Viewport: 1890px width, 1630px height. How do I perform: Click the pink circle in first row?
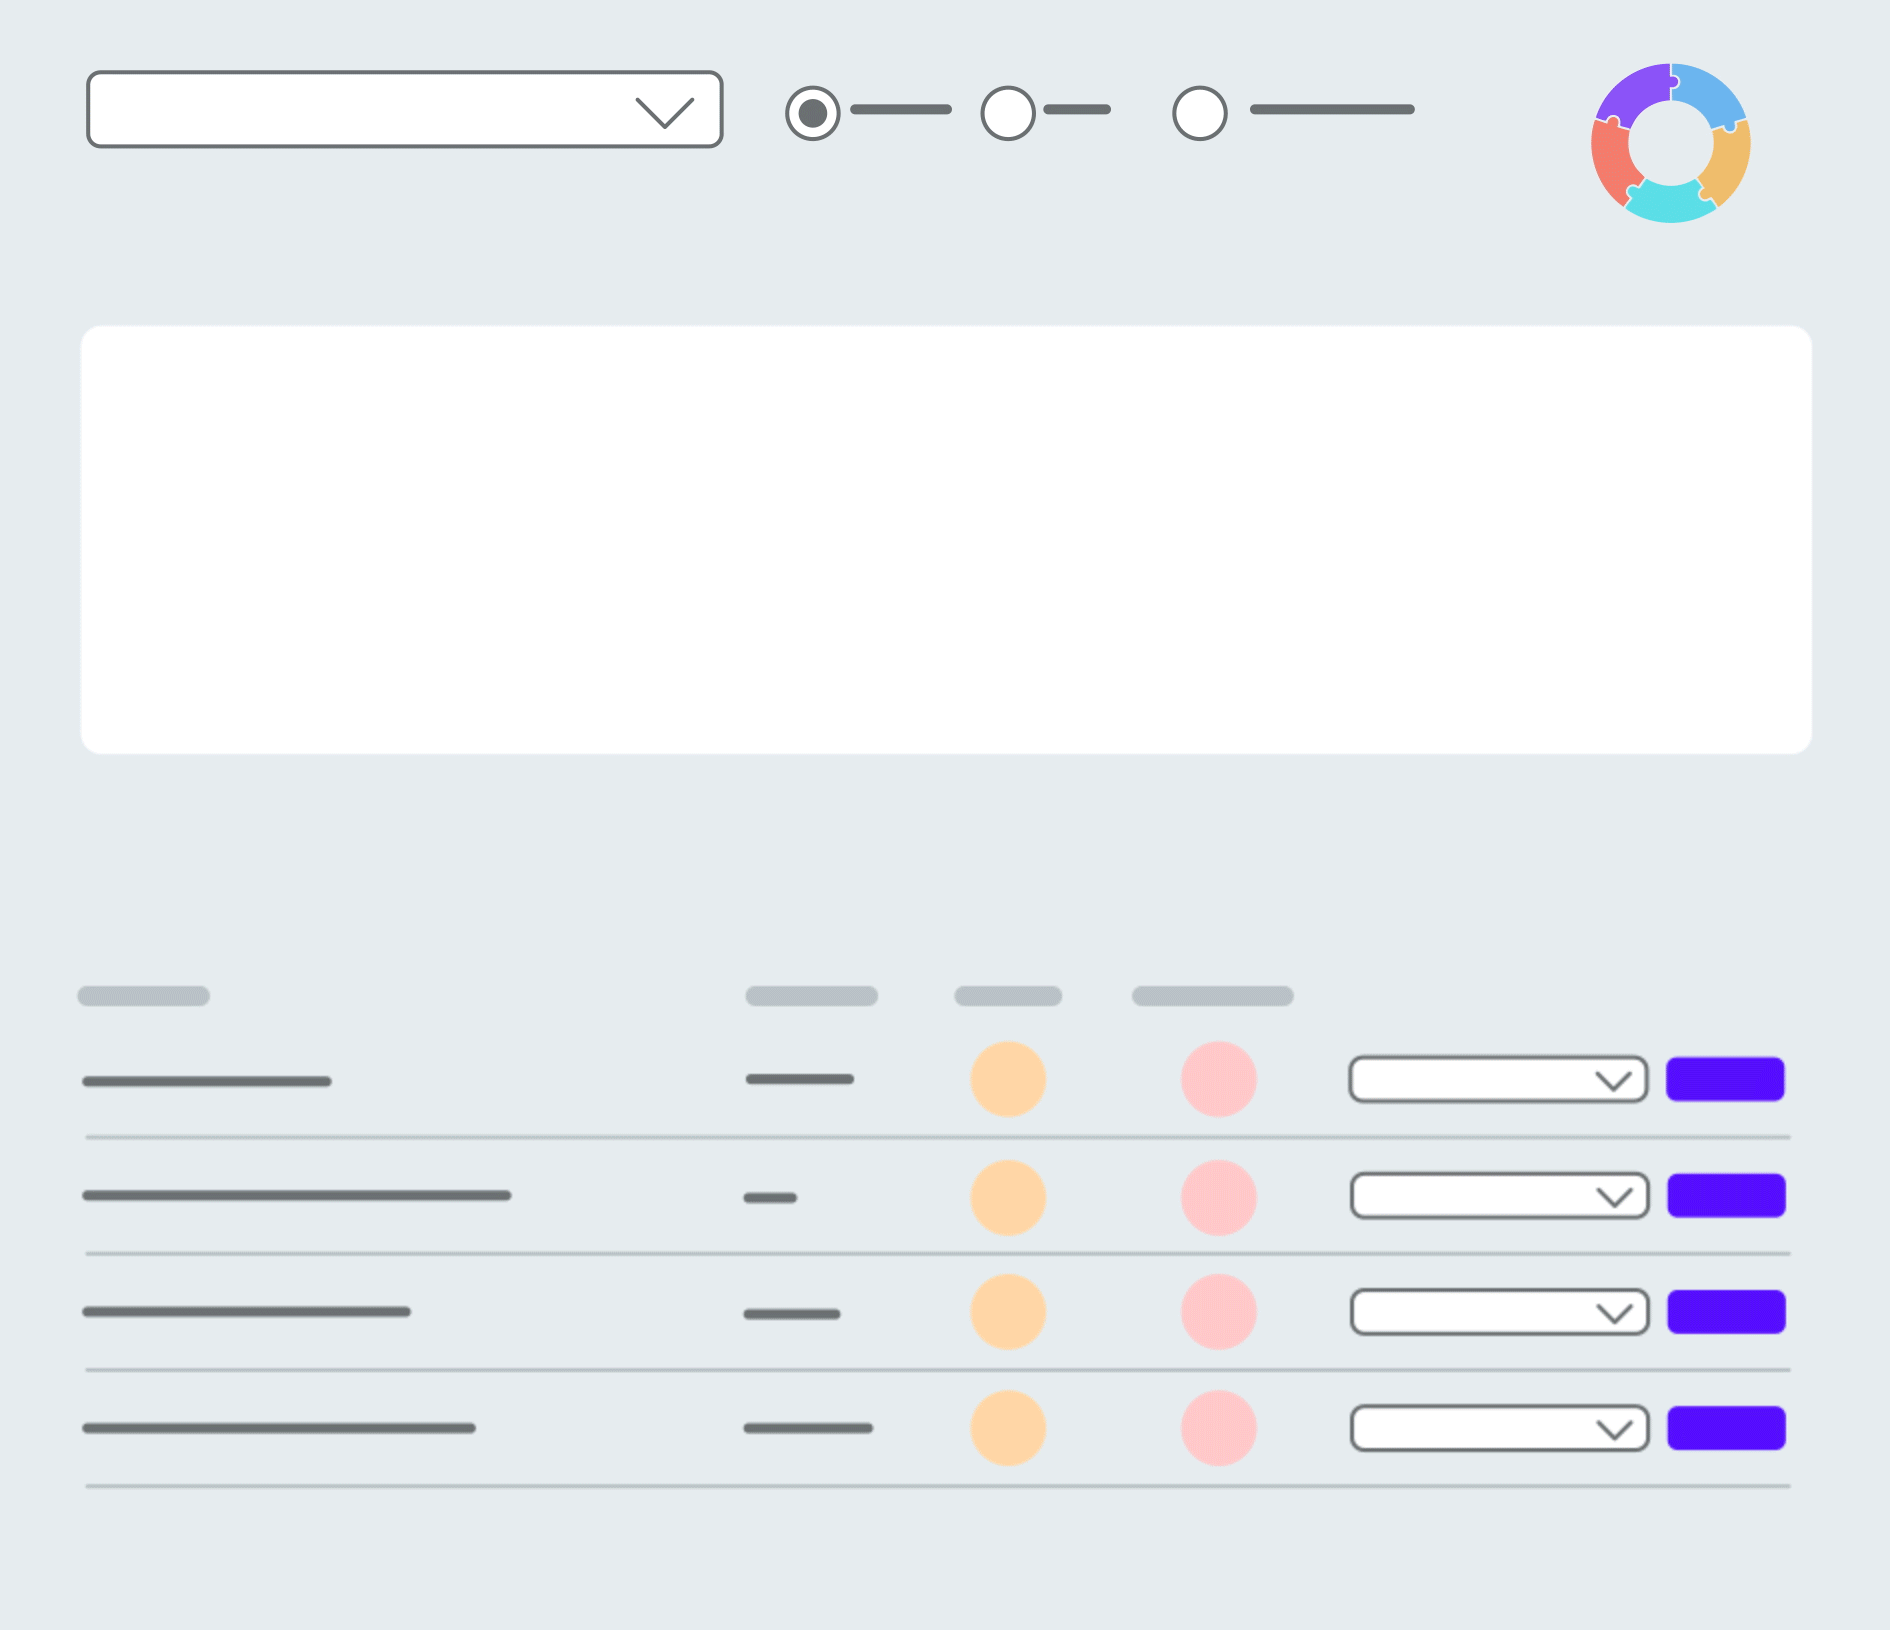[x=1218, y=1079]
